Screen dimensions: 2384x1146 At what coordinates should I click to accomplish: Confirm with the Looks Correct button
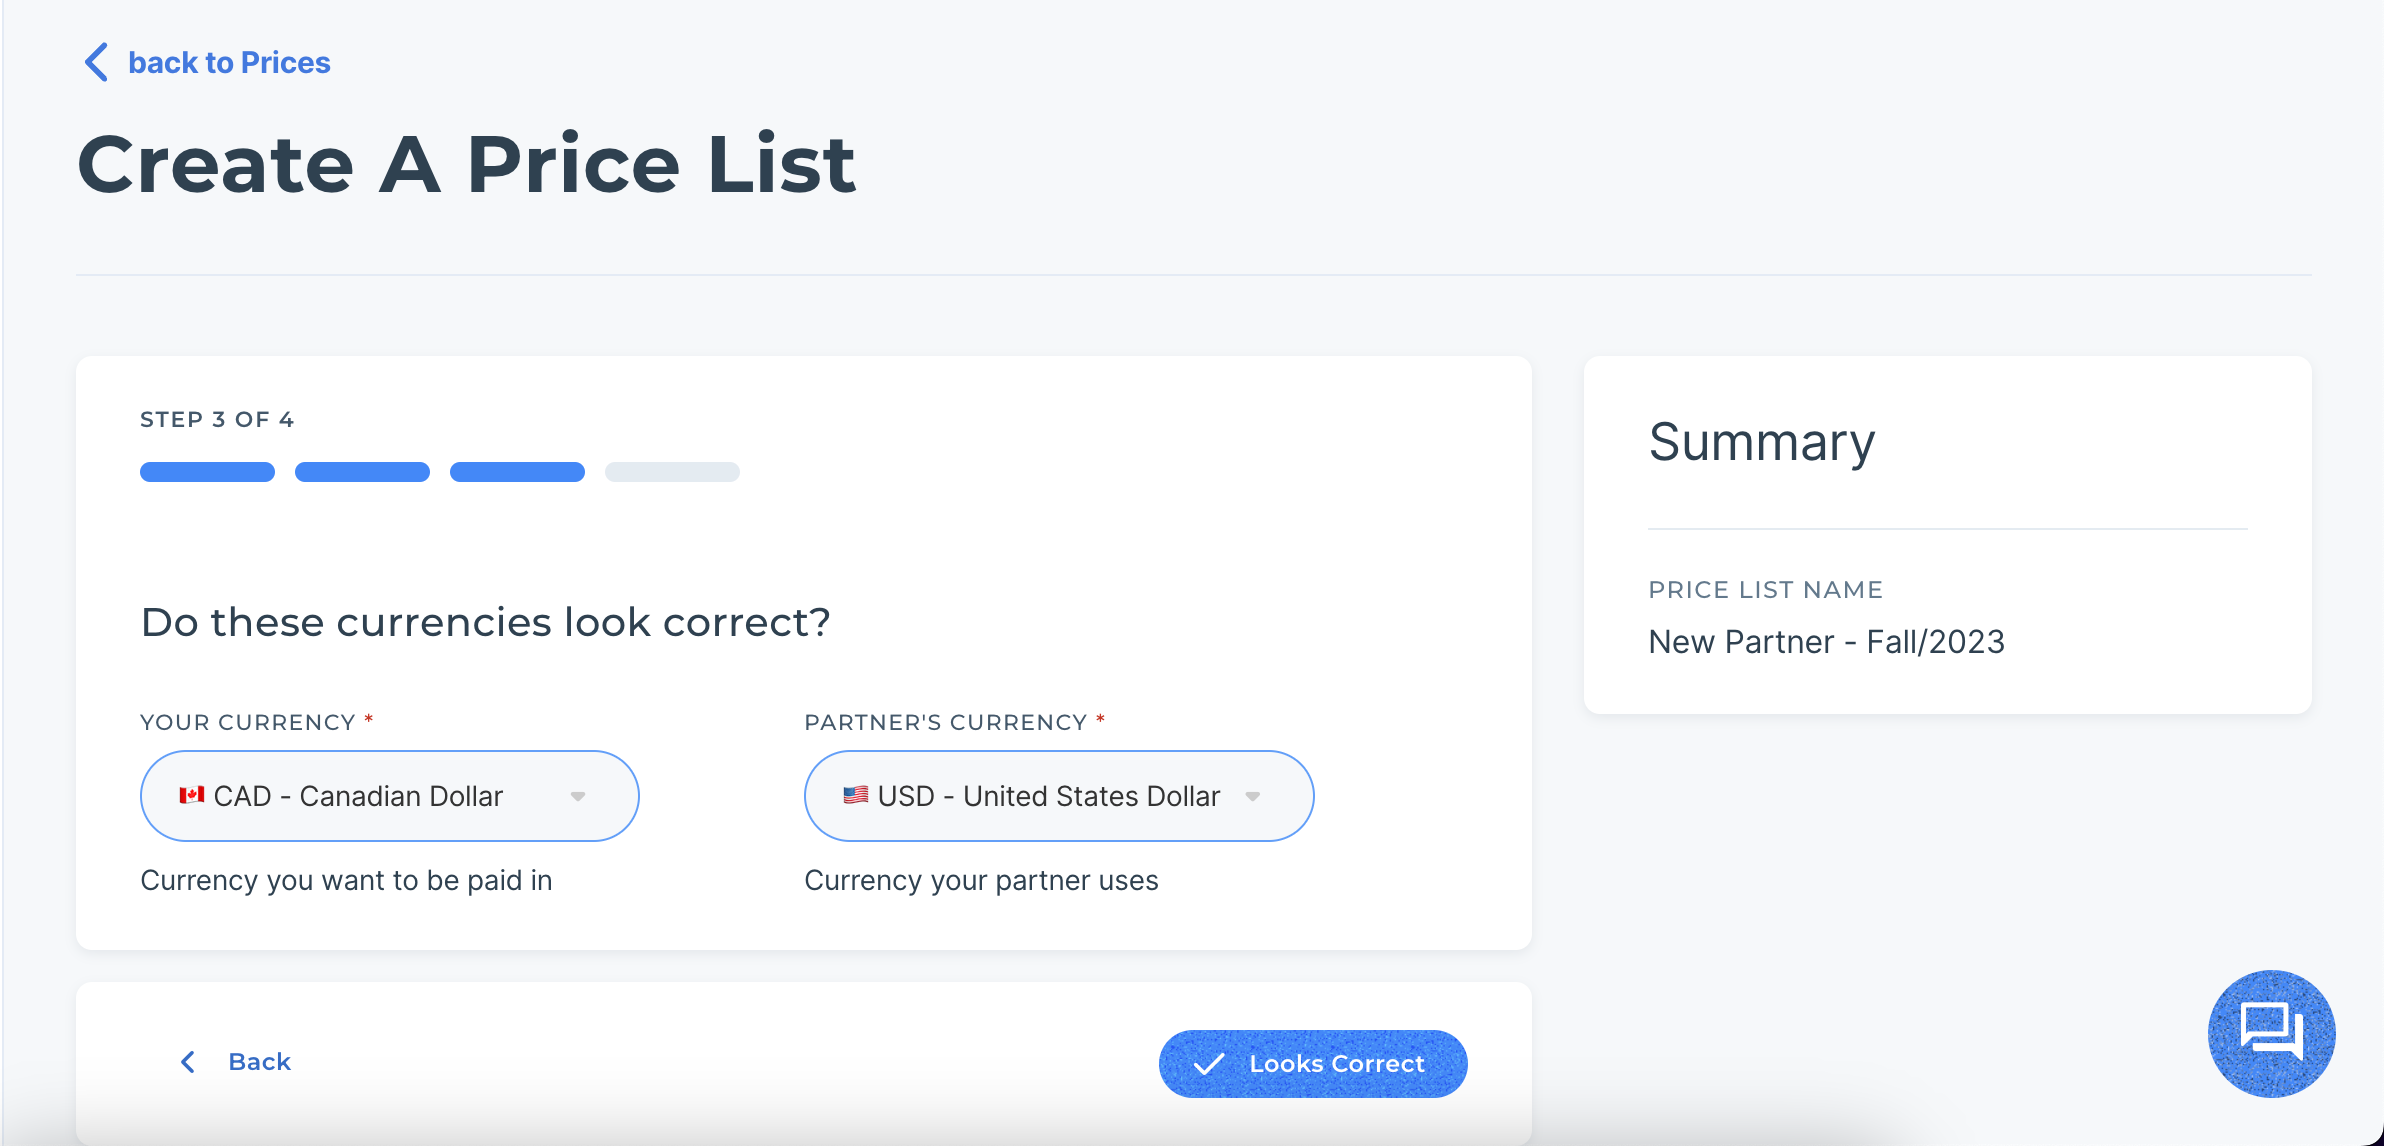pyautogui.click(x=1313, y=1064)
